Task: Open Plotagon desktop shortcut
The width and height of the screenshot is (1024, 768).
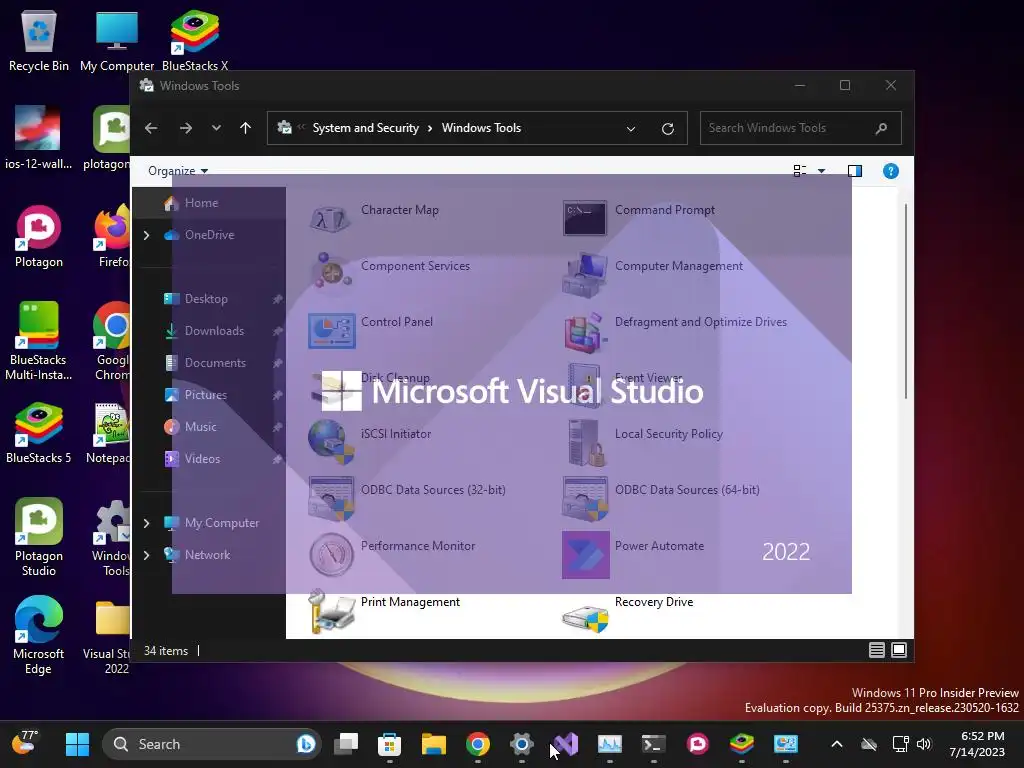Action: click(39, 237)
